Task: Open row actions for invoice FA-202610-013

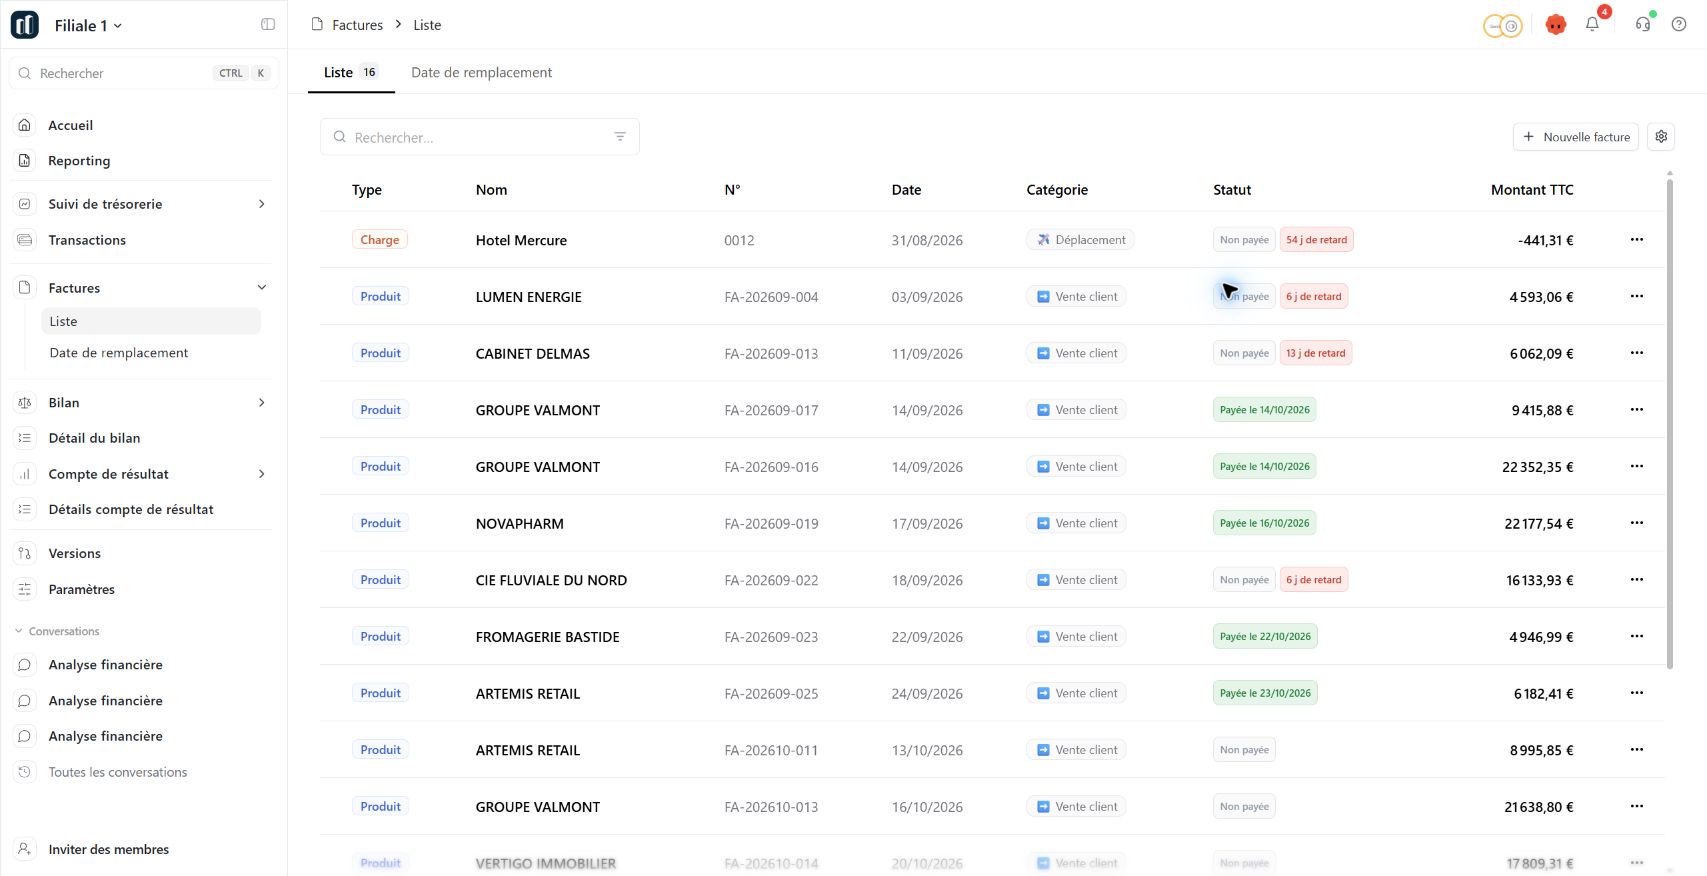Action: pyautogui.click(x=1636, y=806)
